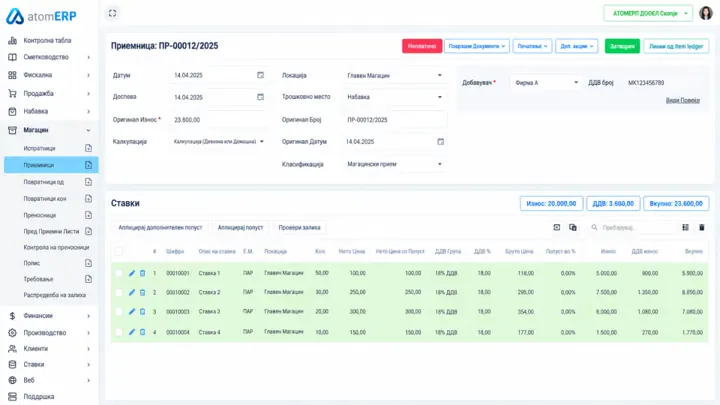Click the import rows toolbar icon
Viewport: 720px width, 405px height.
pyautogui.click(x=557, y=227)
